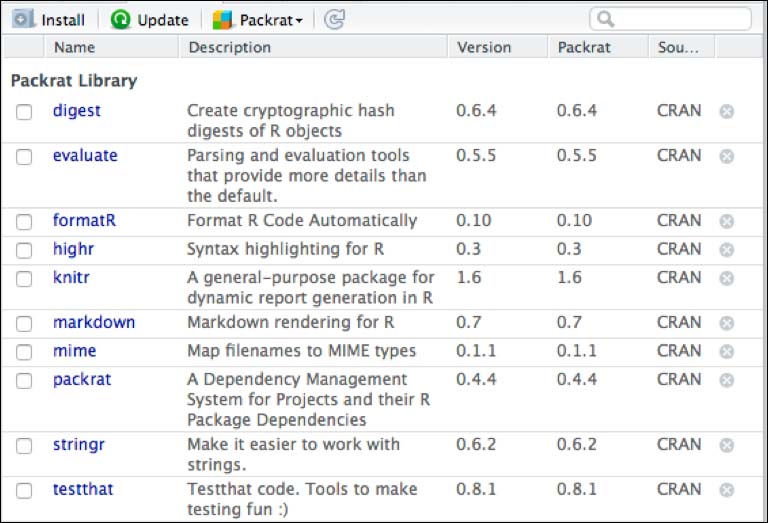Viewport: 768px width, 523px height.
Task: Click digest's version value 0.6.4
Action: (476, 111)
